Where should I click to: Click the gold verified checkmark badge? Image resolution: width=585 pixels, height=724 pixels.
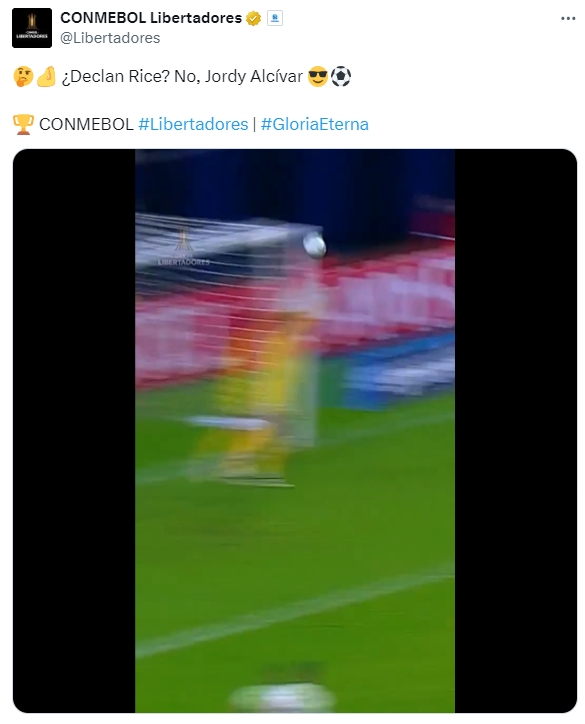point(253,18)
